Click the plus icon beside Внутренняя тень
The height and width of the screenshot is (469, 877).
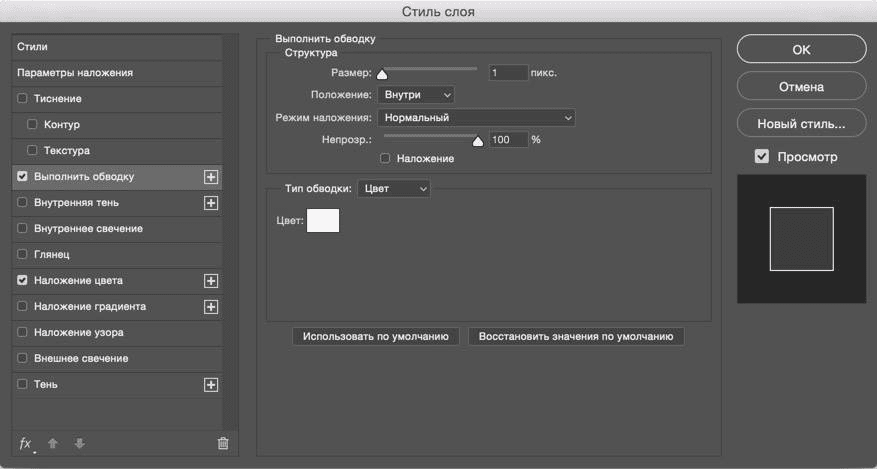point(211,203)
